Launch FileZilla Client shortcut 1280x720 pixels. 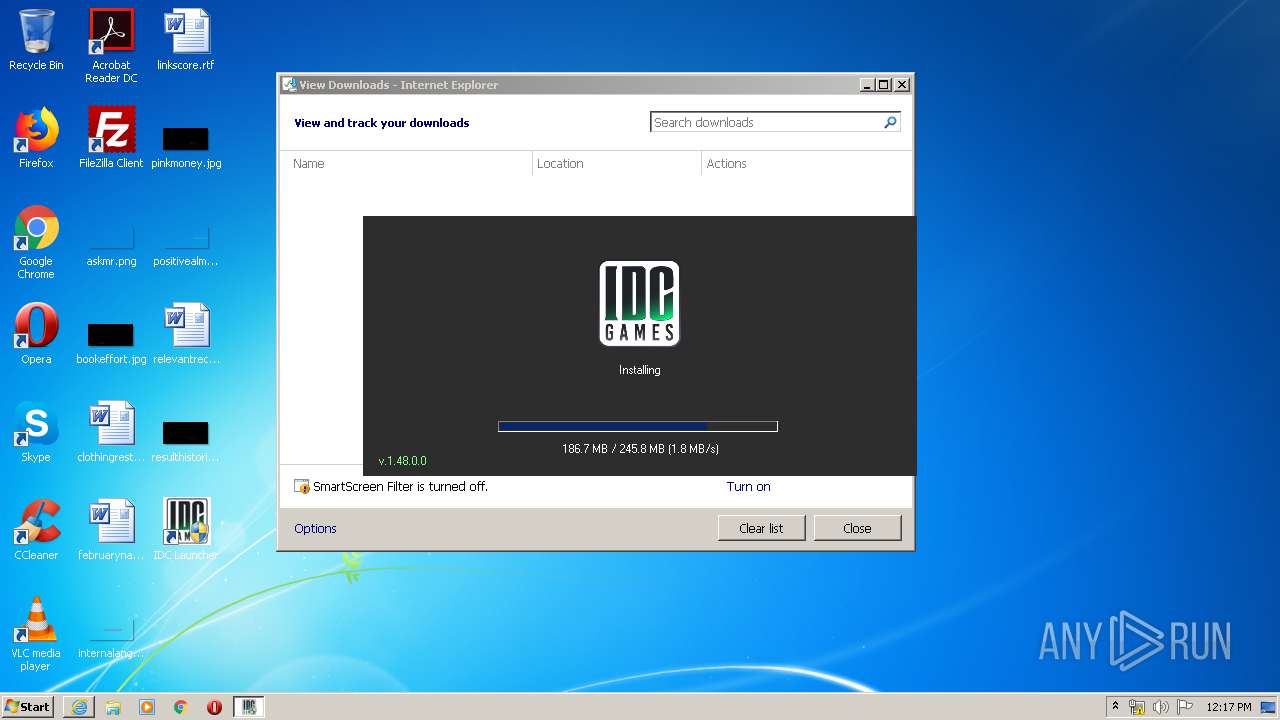click(x=111, y=138)
